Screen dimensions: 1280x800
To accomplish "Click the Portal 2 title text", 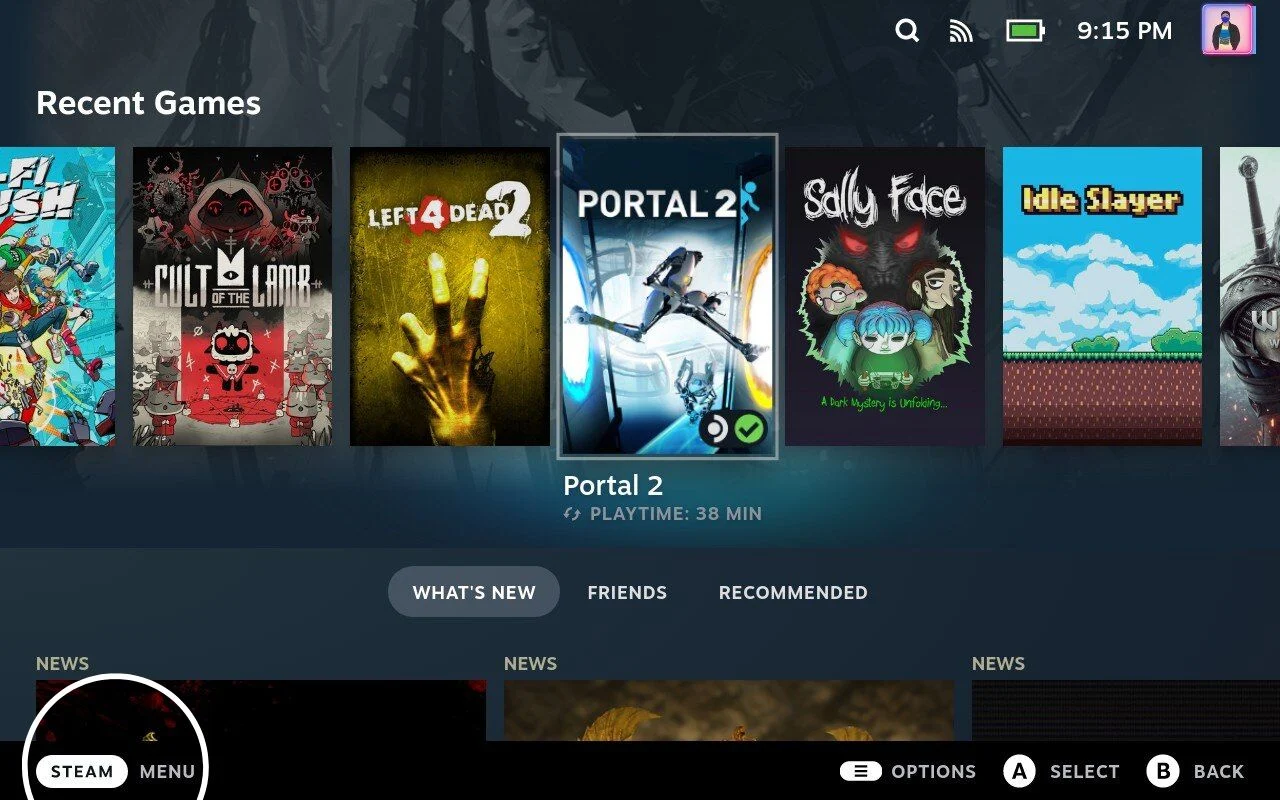I will point(613,486).
